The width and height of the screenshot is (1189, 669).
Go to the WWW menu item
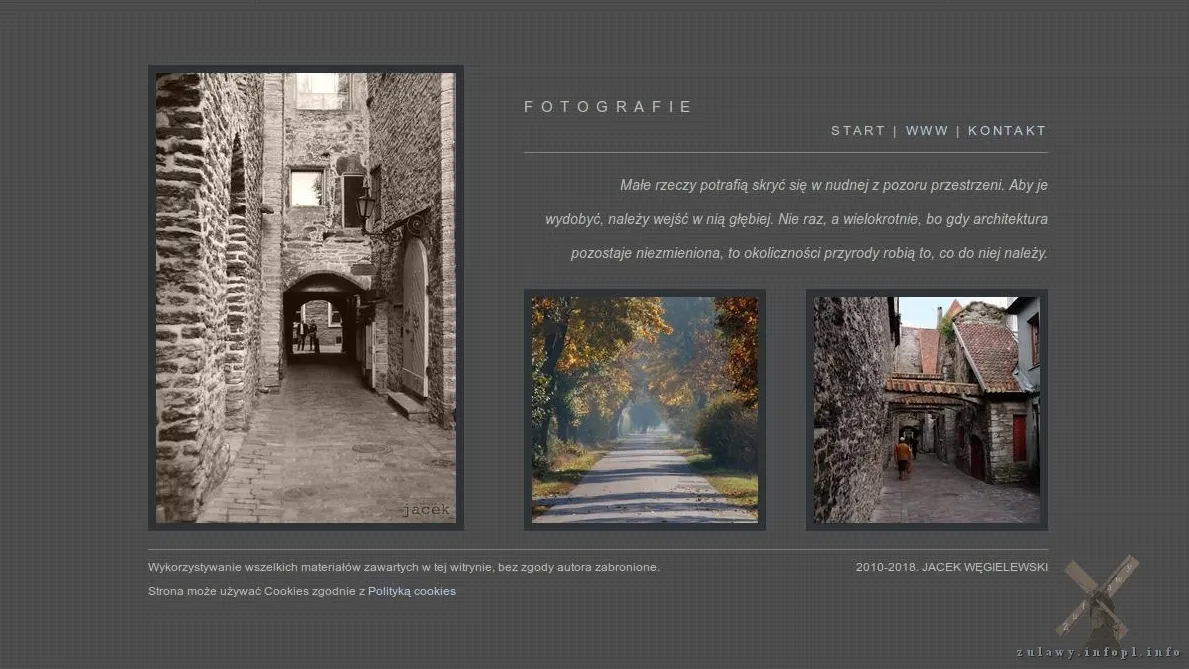(926, 131)
